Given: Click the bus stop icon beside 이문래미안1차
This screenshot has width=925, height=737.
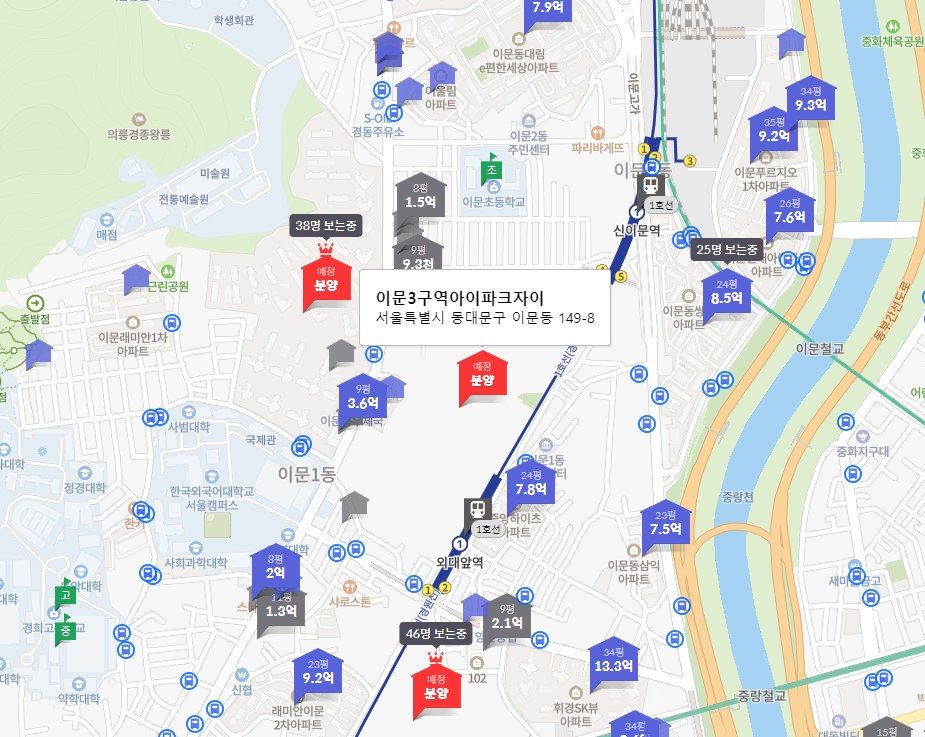Looking at the screenshot, I should [x=172, y=323].
